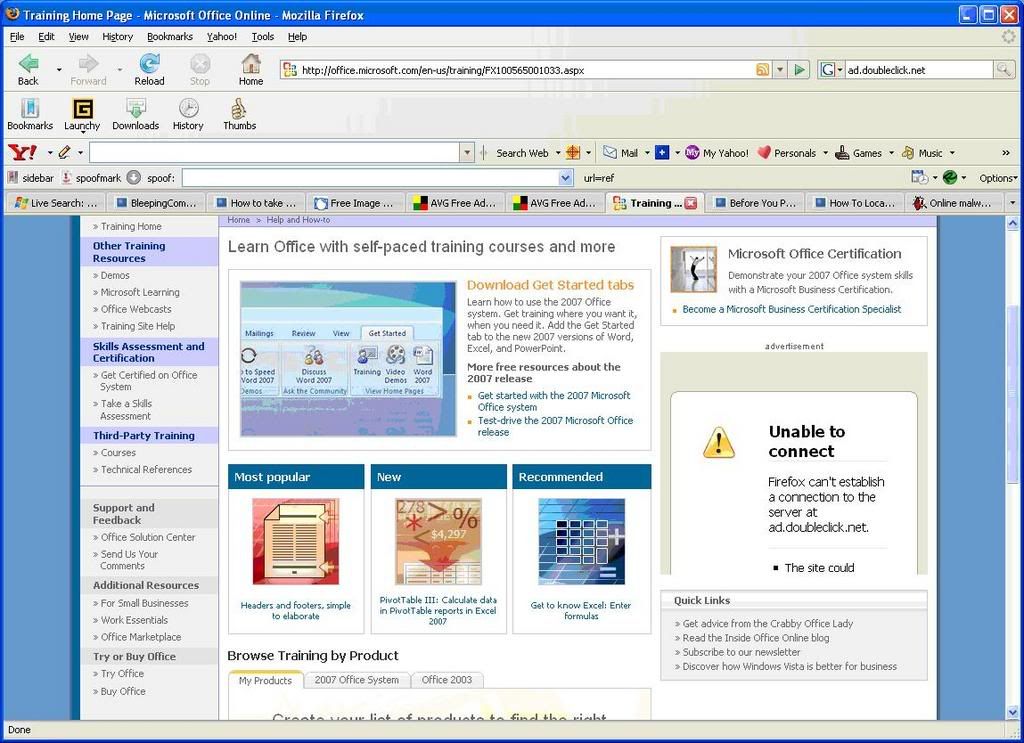
Task: Open the Tools menu
Action: pos(263,37)
